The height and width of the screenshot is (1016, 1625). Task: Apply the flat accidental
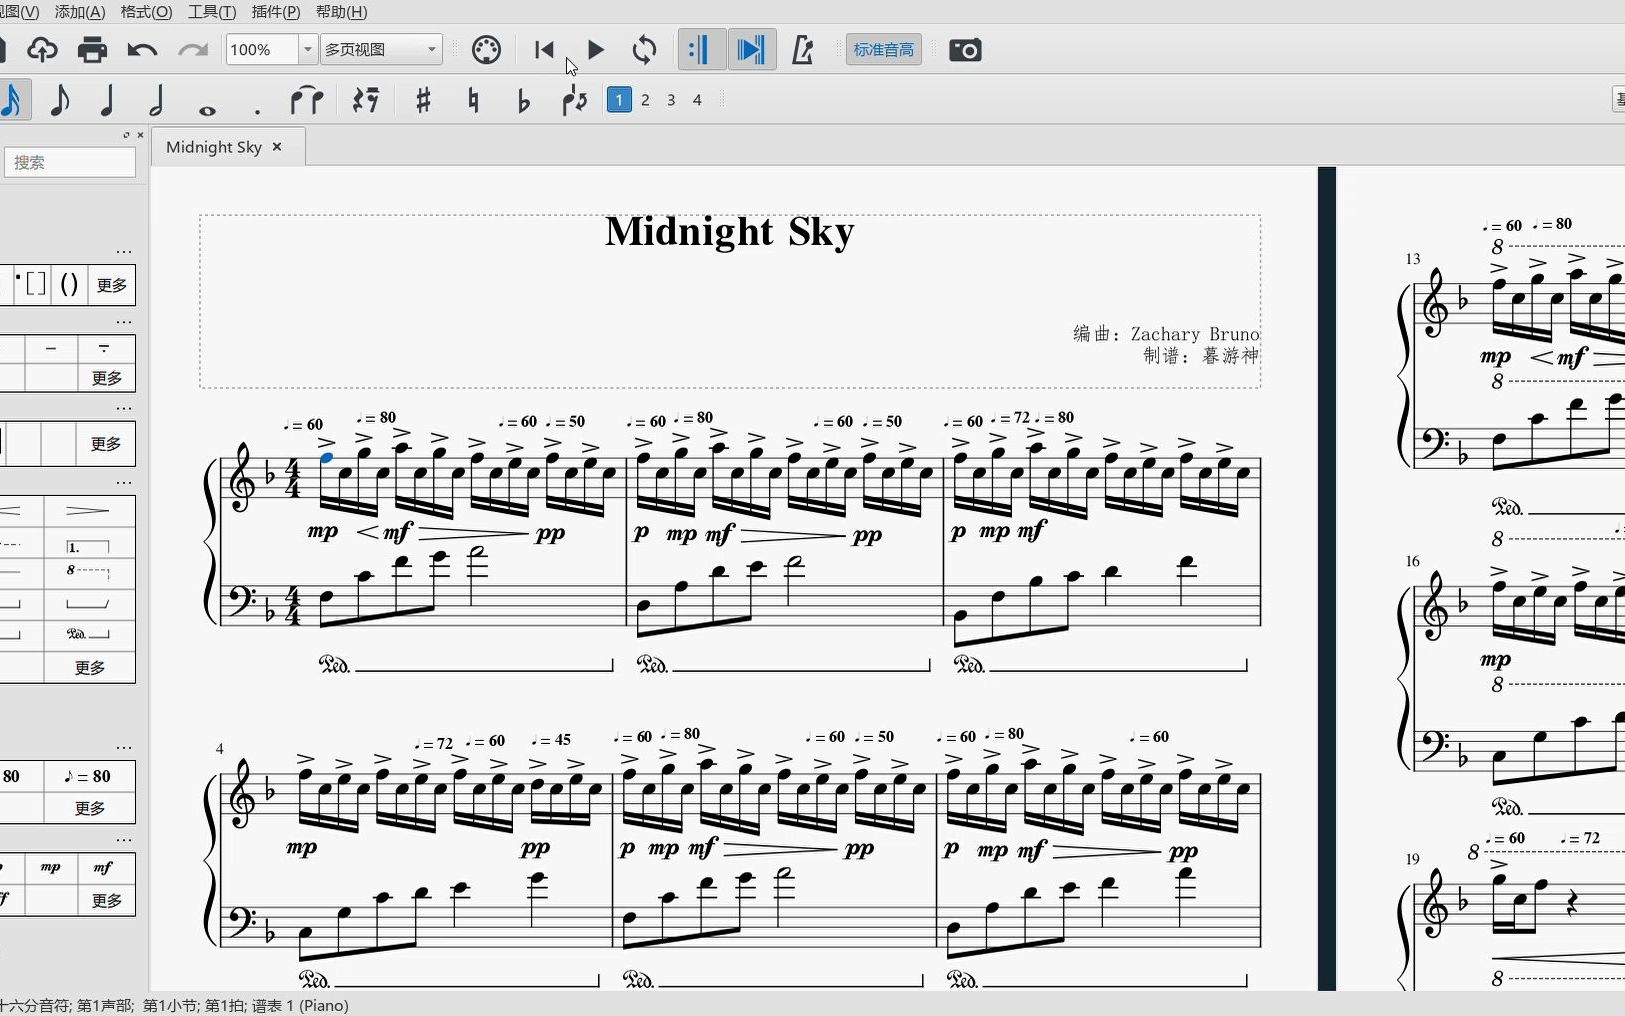pos(523,100)
